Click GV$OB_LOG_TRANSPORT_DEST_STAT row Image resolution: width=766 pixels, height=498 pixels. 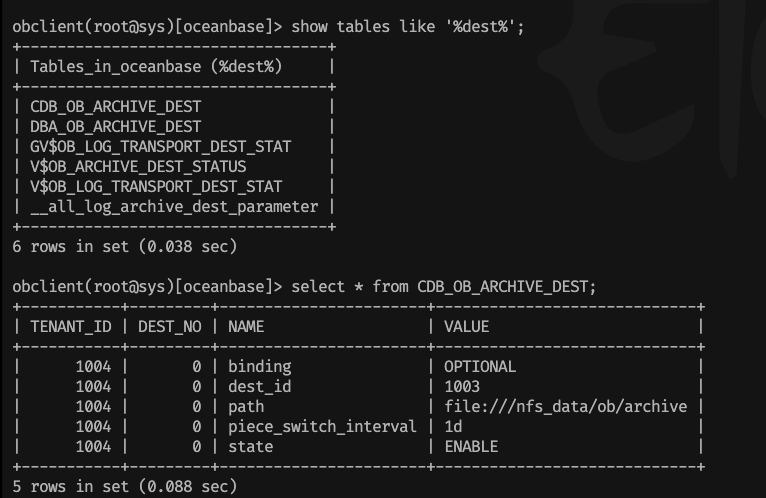tap(160, 147)
